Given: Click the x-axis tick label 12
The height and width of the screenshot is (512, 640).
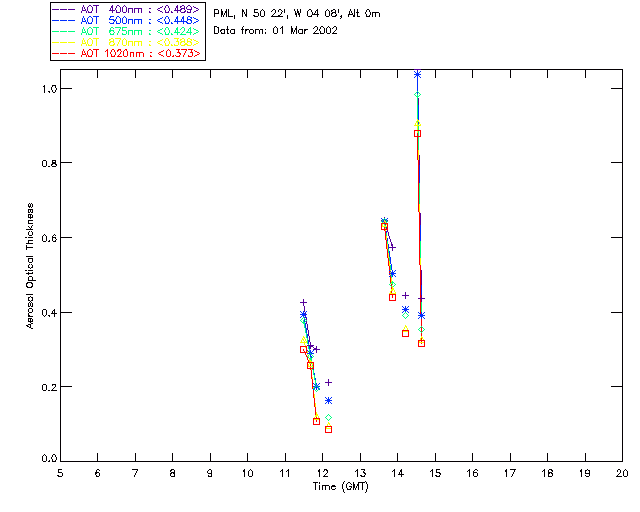Looking at the screenshot, I should tap(322, 473).
